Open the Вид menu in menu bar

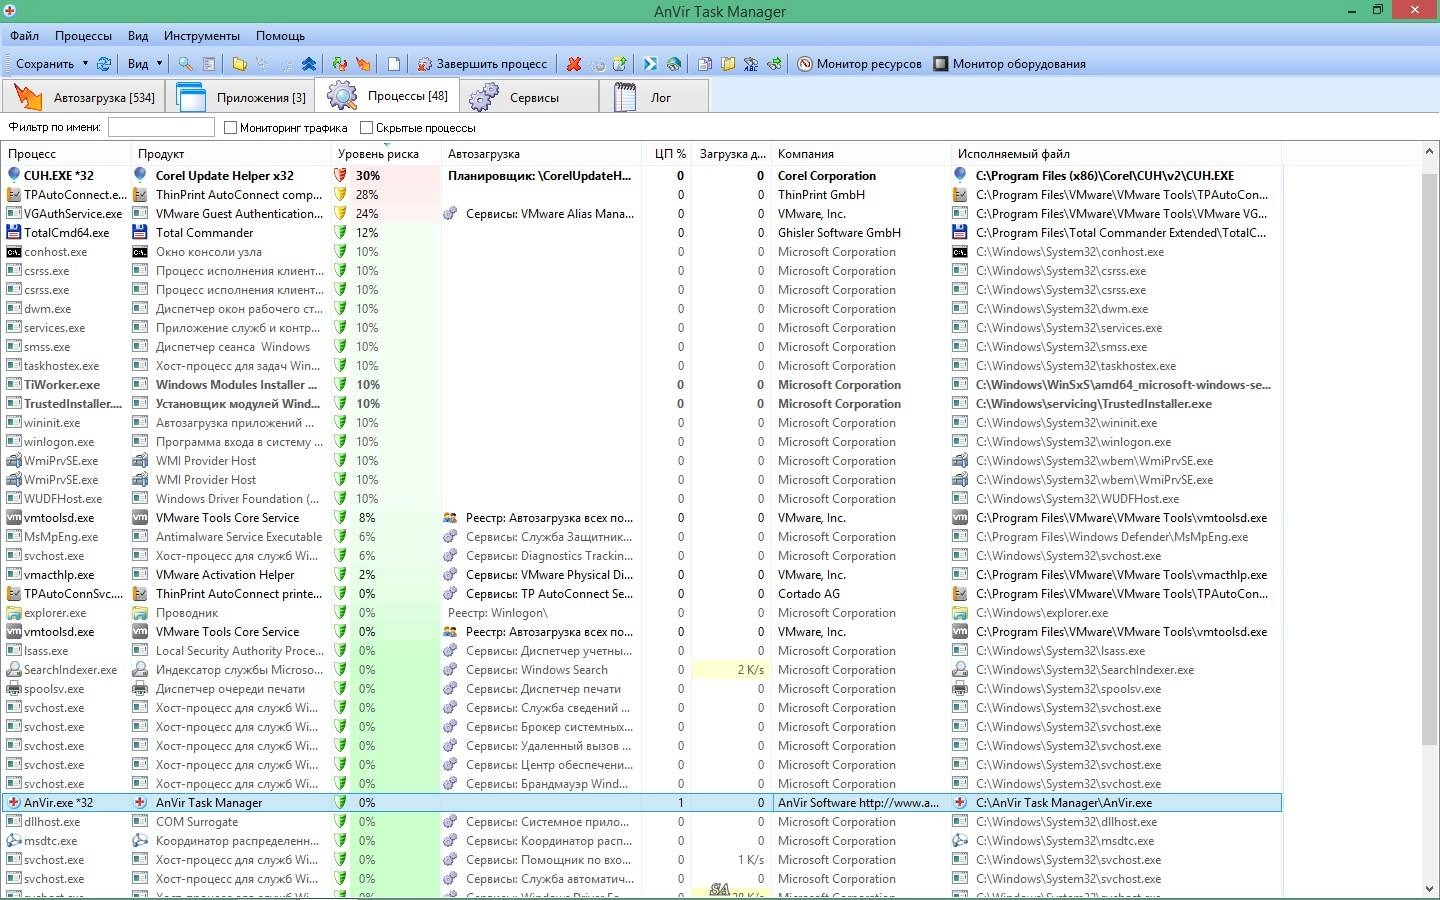(138, 35)
